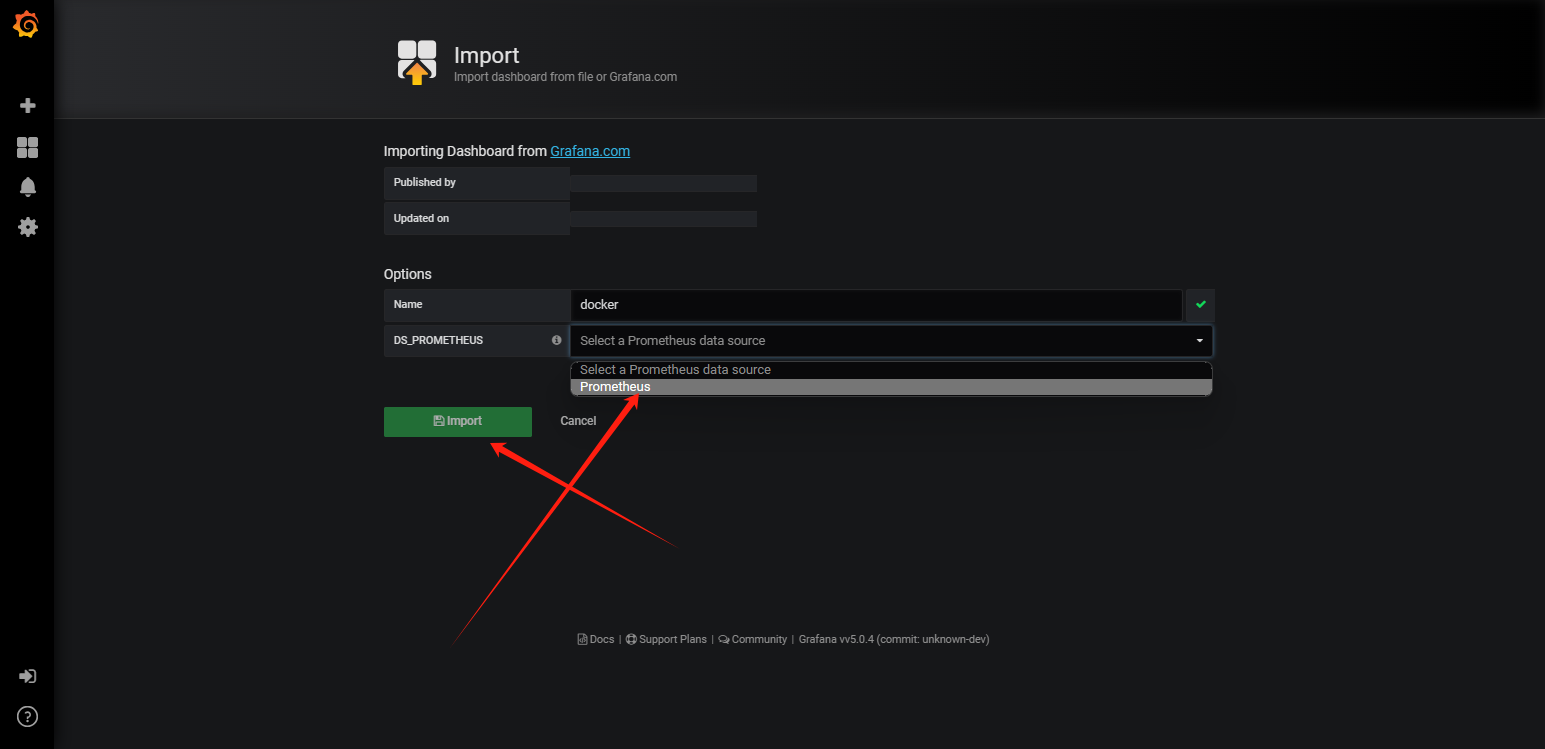Viewport: 1545px width, 749px height.
Task: Choose 'Select a Prometheus data source' placeholder option
Action: pos(891,370)
